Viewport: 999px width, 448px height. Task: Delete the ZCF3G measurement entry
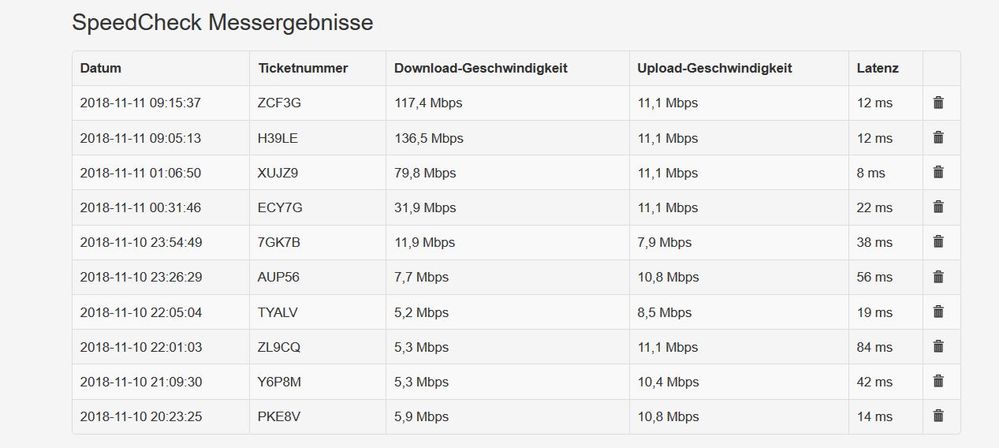(x=938, y=103)
